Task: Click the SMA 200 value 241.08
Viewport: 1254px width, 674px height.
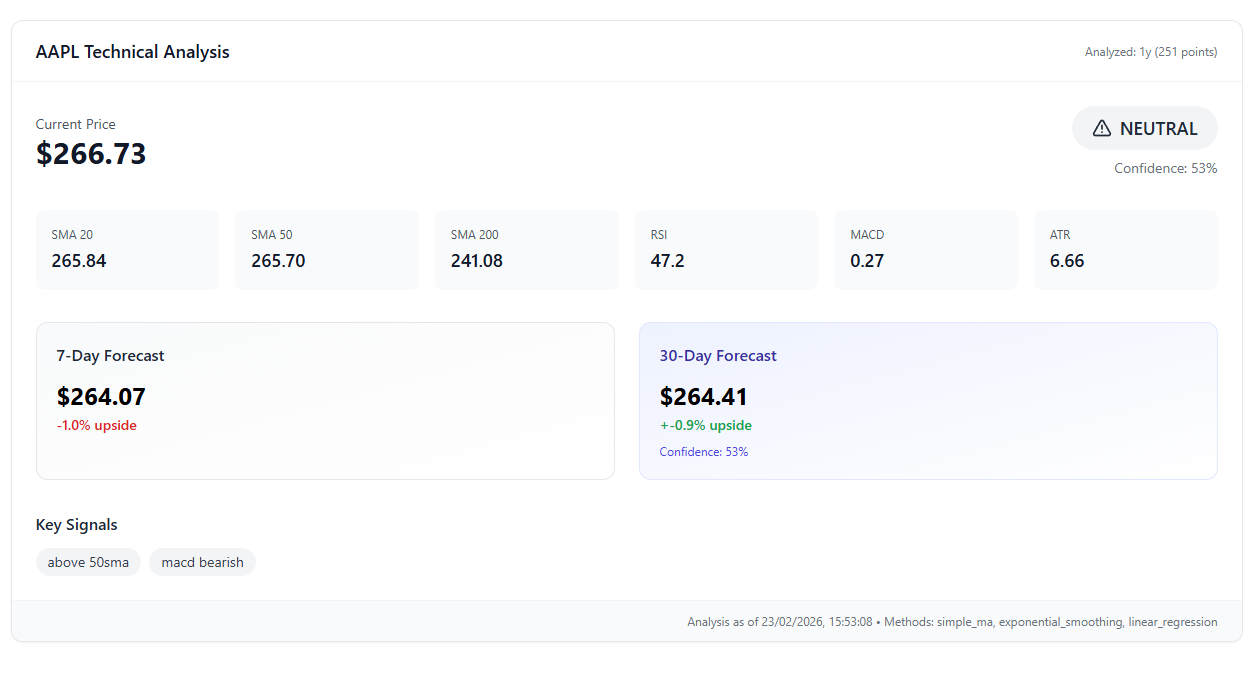Action: point(477,261)
